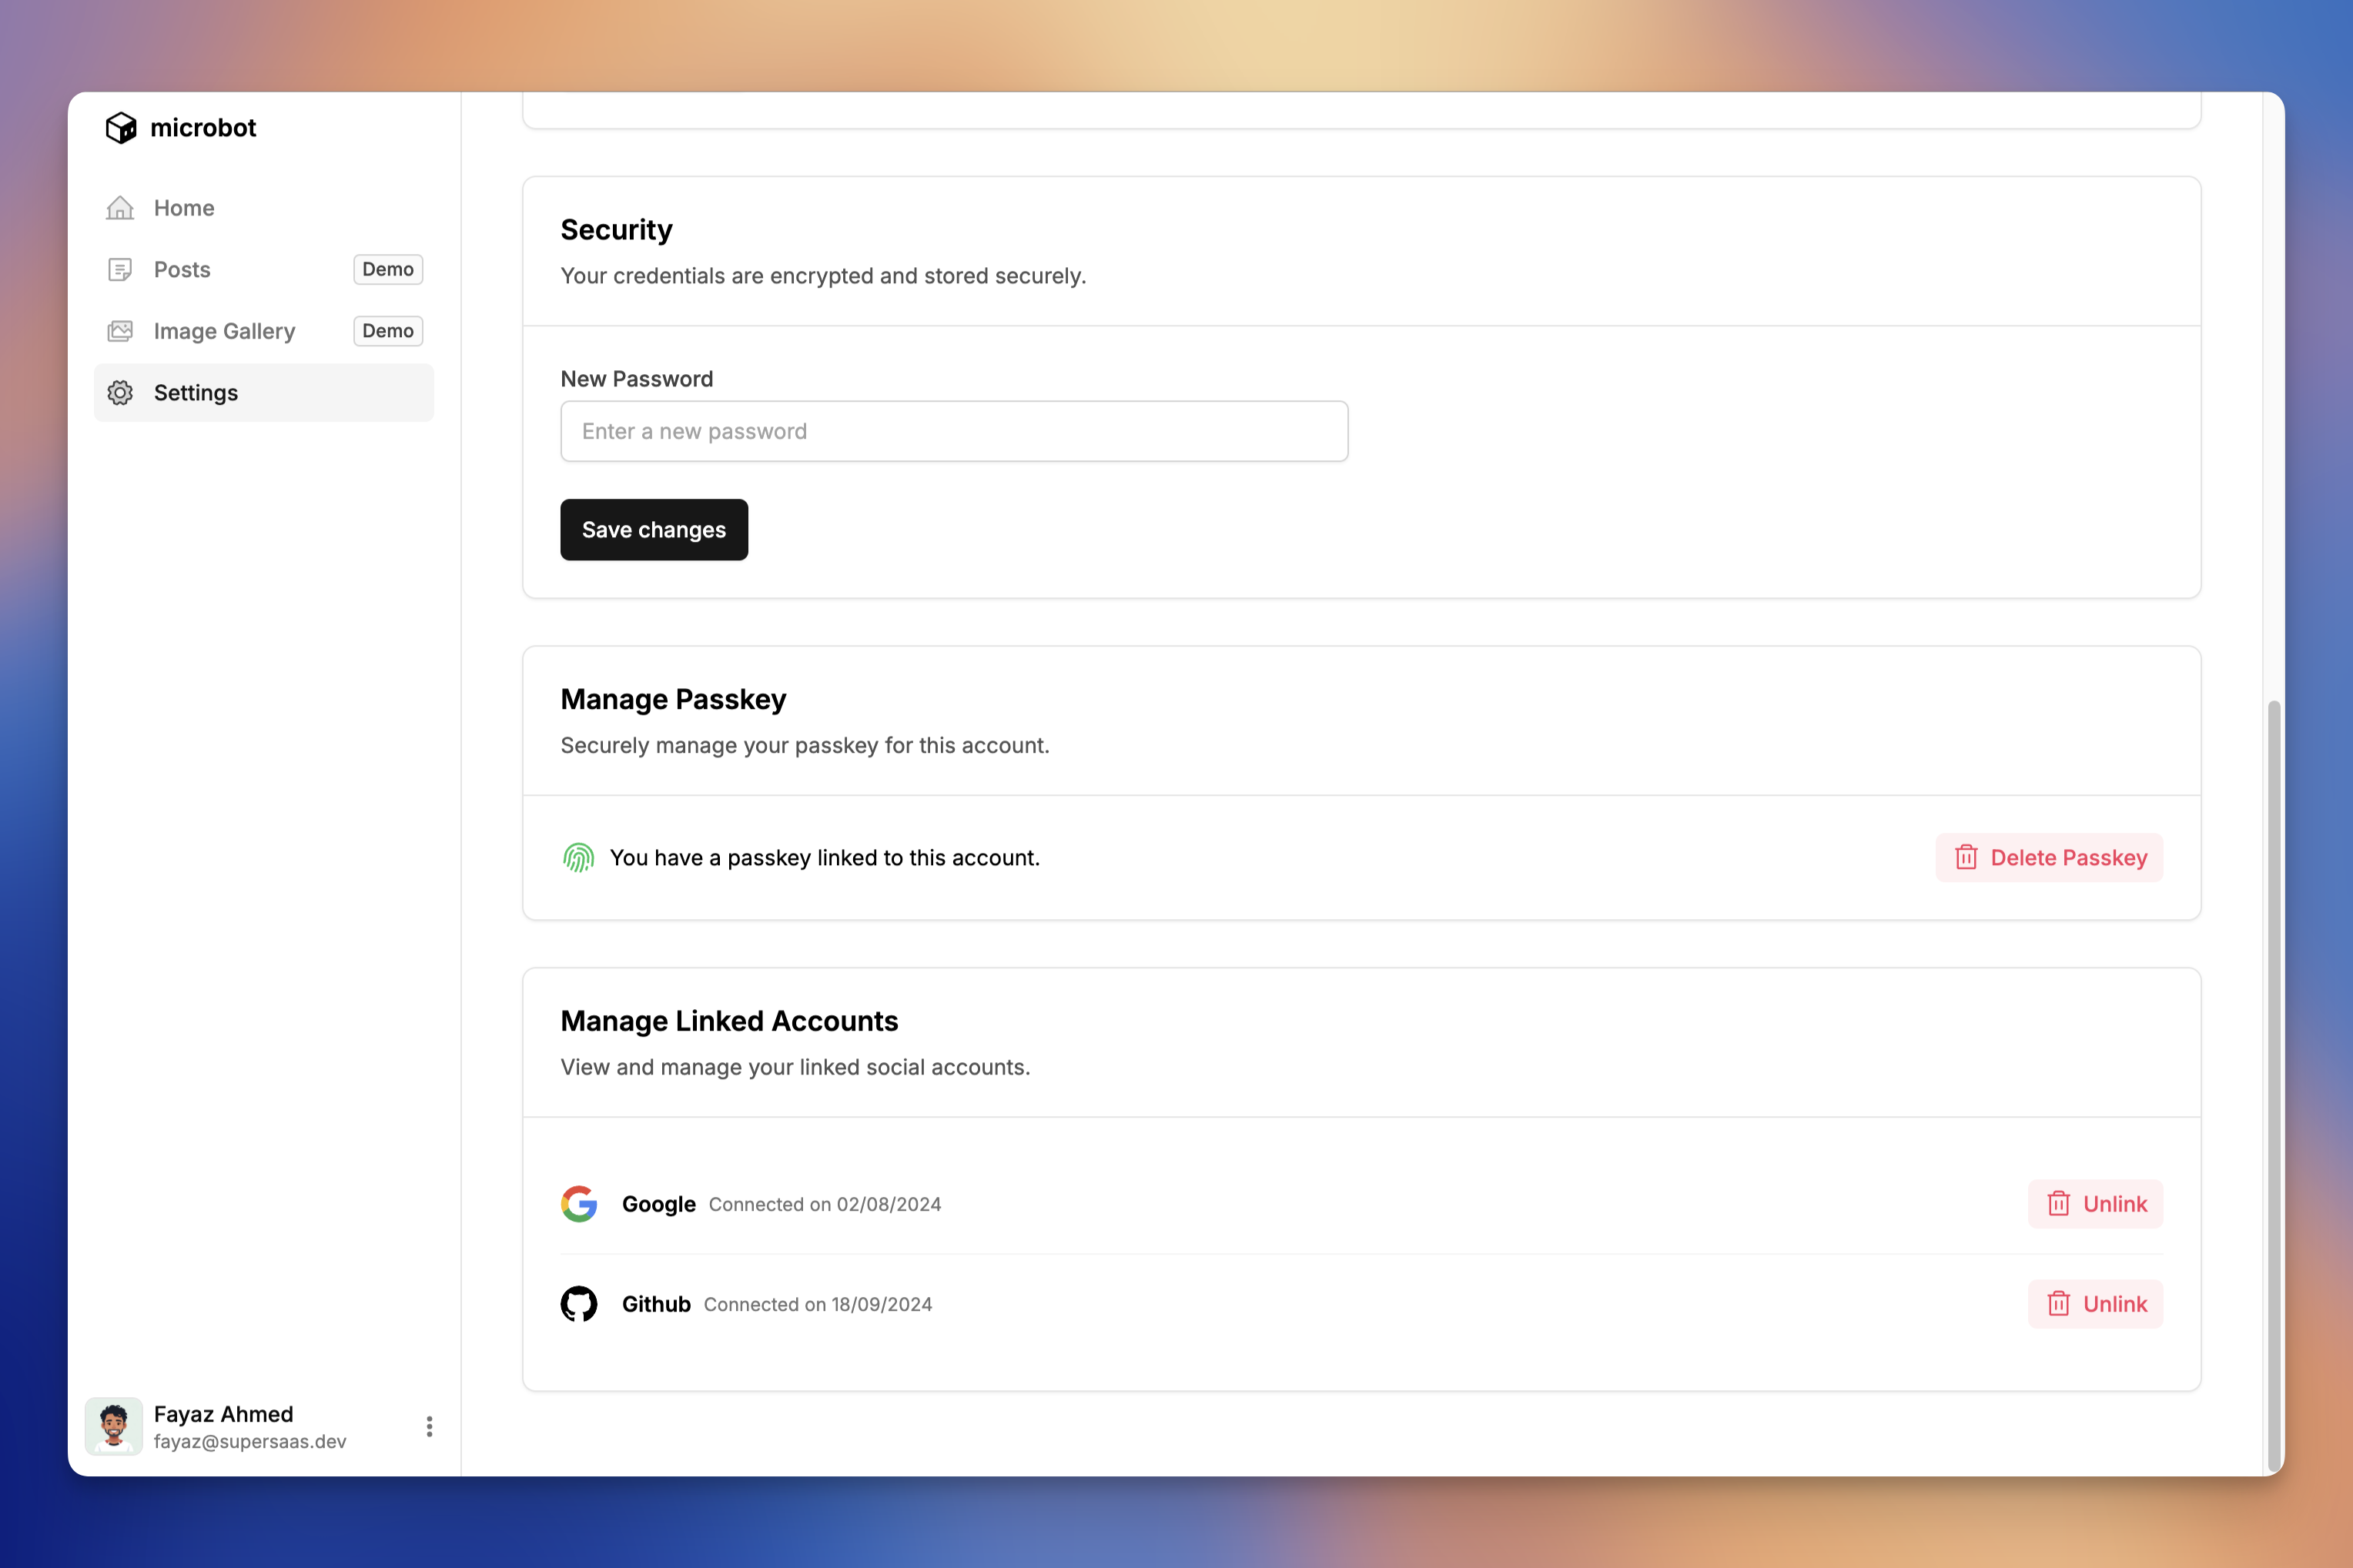Unlink the Github account
Image resolution: width=2353 pixels, height=1568 pixels.
(x=2095, y=1304)
